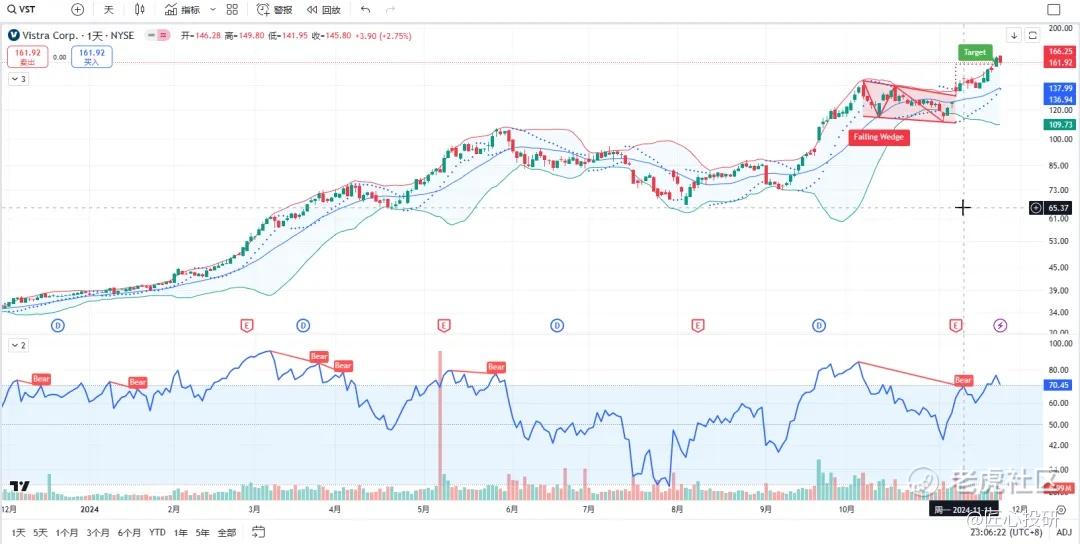Select the 1个月 time range

(x=67, y=532)
